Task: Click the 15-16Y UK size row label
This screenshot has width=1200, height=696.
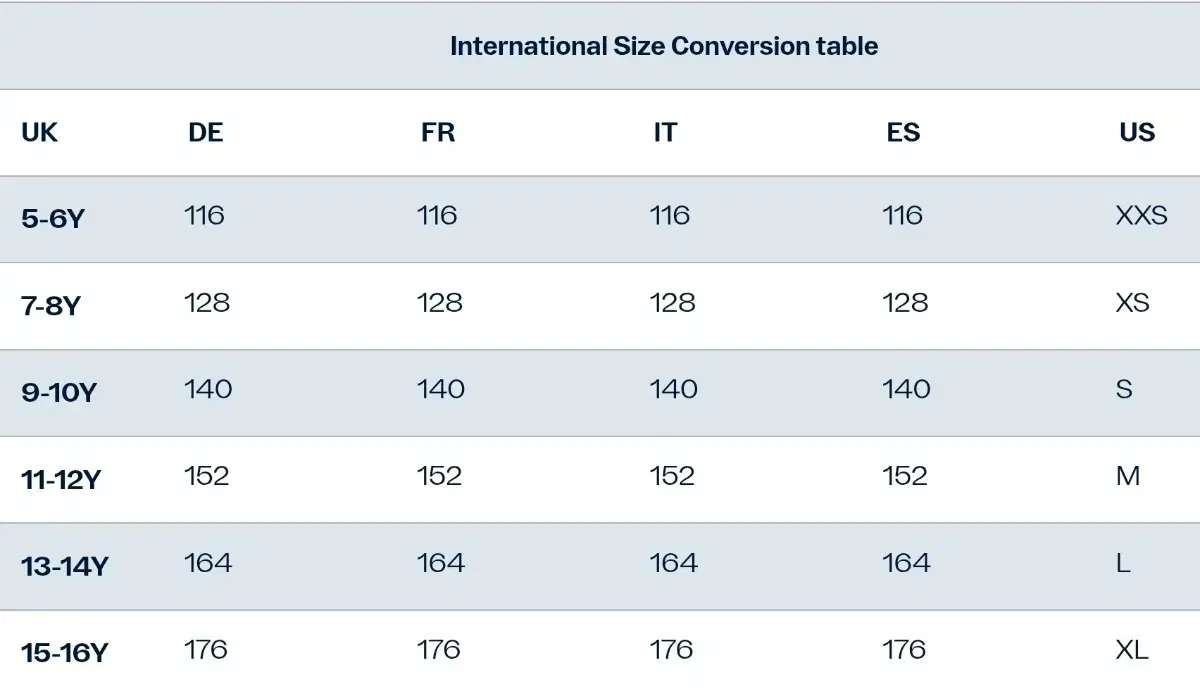Action: point(65,654)
